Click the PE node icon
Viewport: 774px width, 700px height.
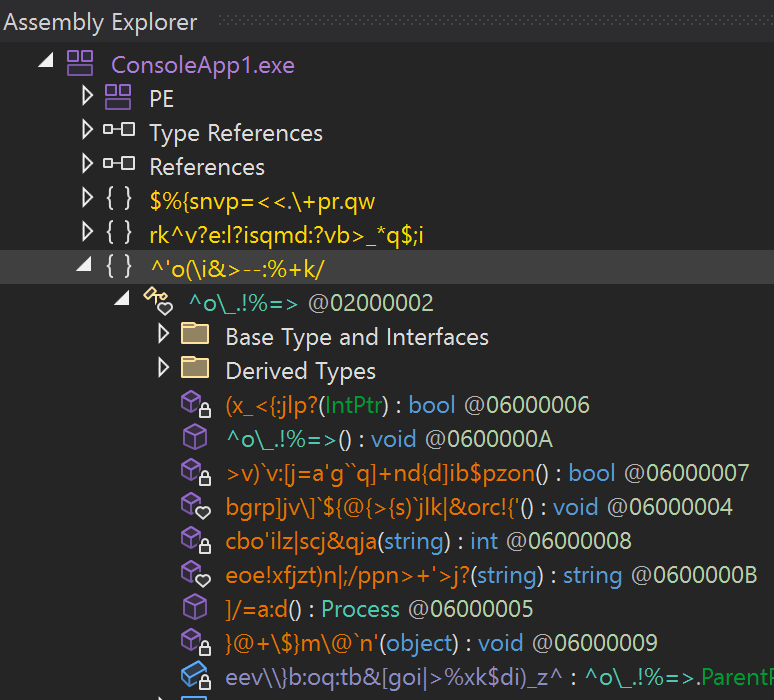point(118,98)
